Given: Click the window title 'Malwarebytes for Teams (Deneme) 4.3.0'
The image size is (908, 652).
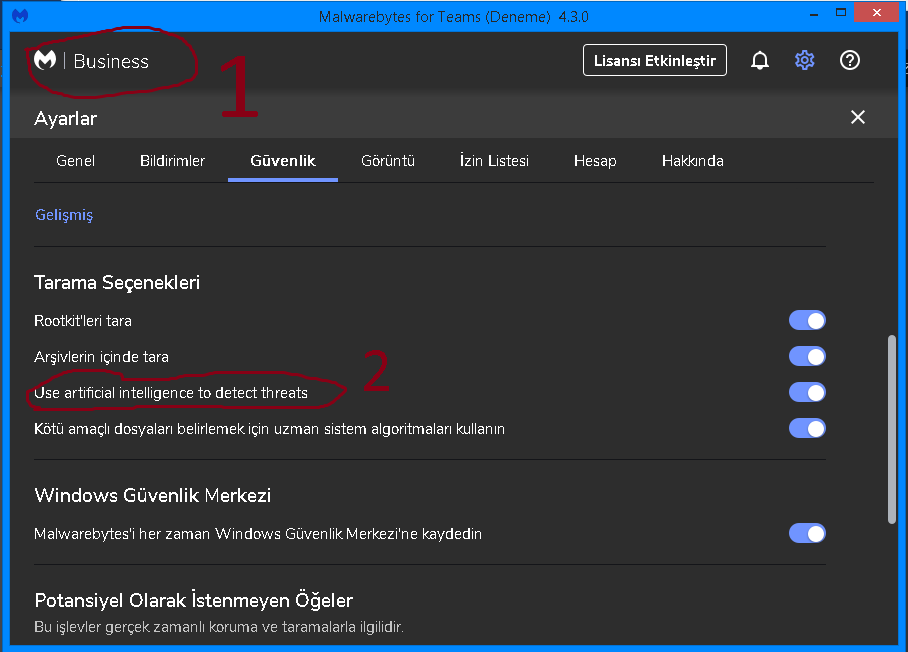Looking at the screenshot, I should pos(453,17).
